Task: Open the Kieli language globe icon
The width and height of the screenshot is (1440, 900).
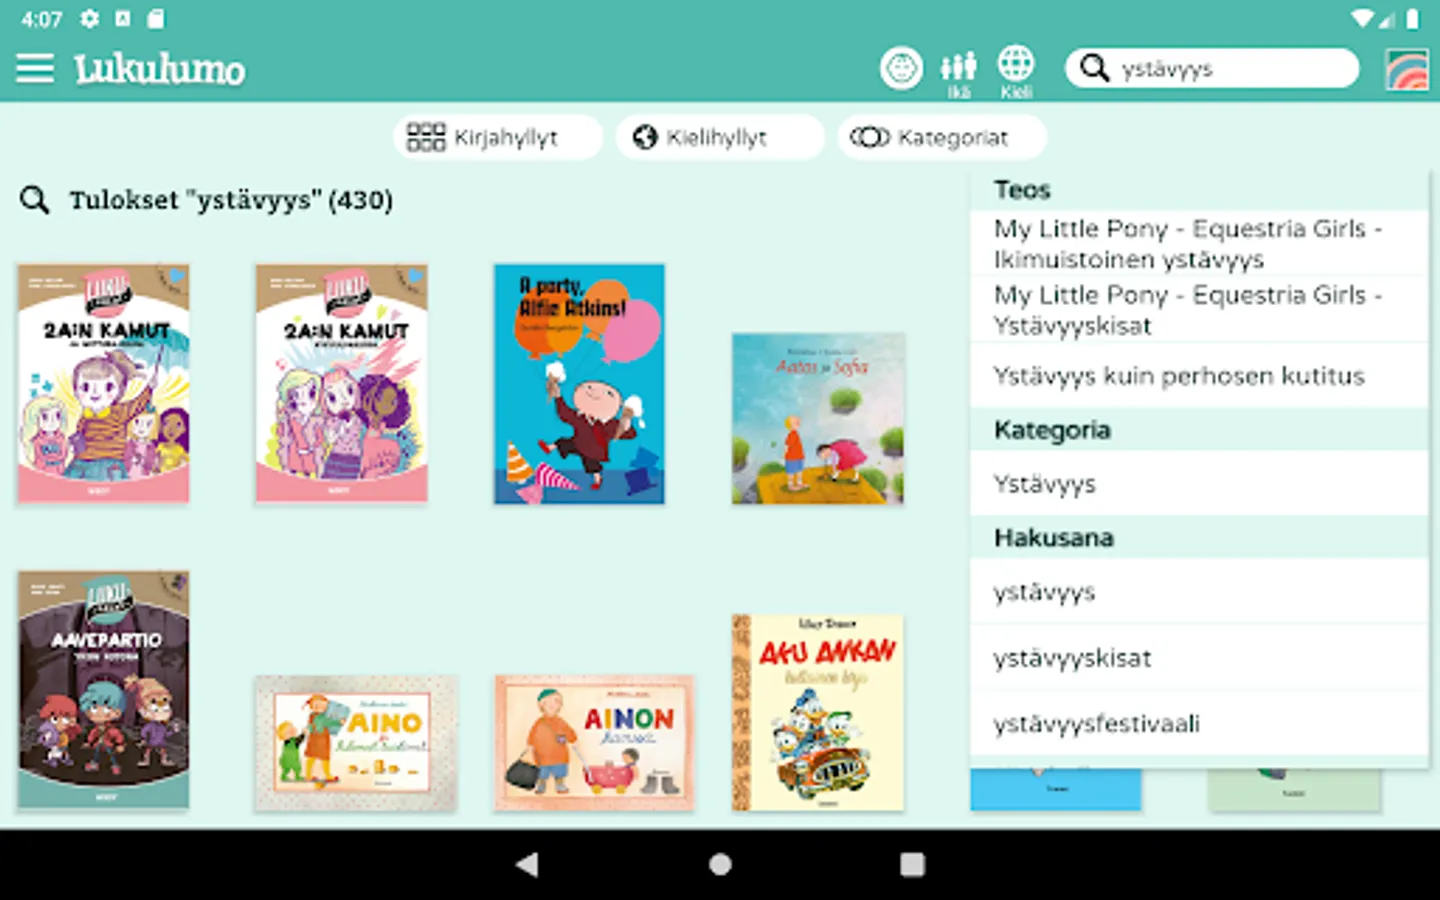Action: 1016,72
